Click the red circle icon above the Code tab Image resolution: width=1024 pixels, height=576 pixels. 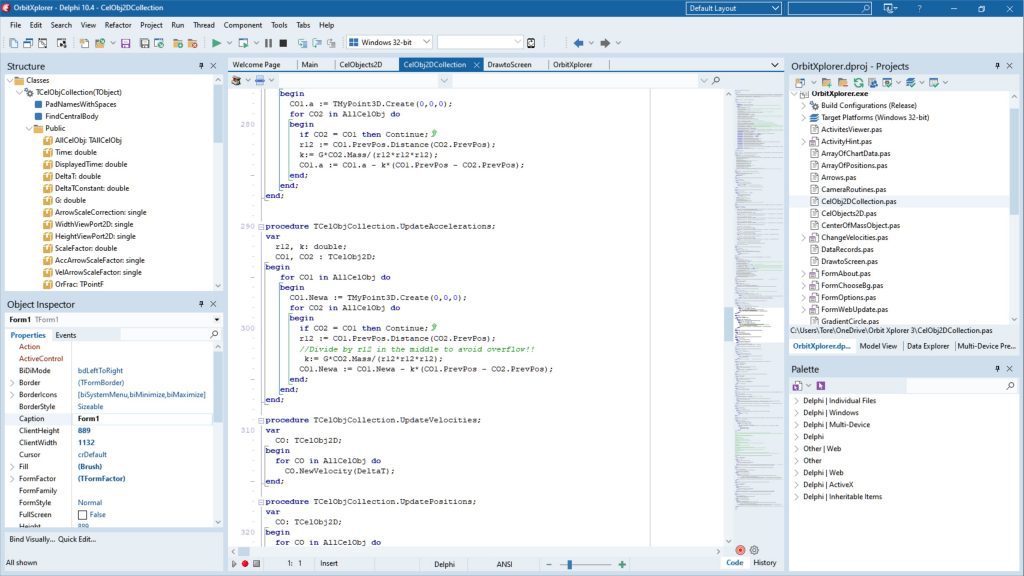click(740, 551)
